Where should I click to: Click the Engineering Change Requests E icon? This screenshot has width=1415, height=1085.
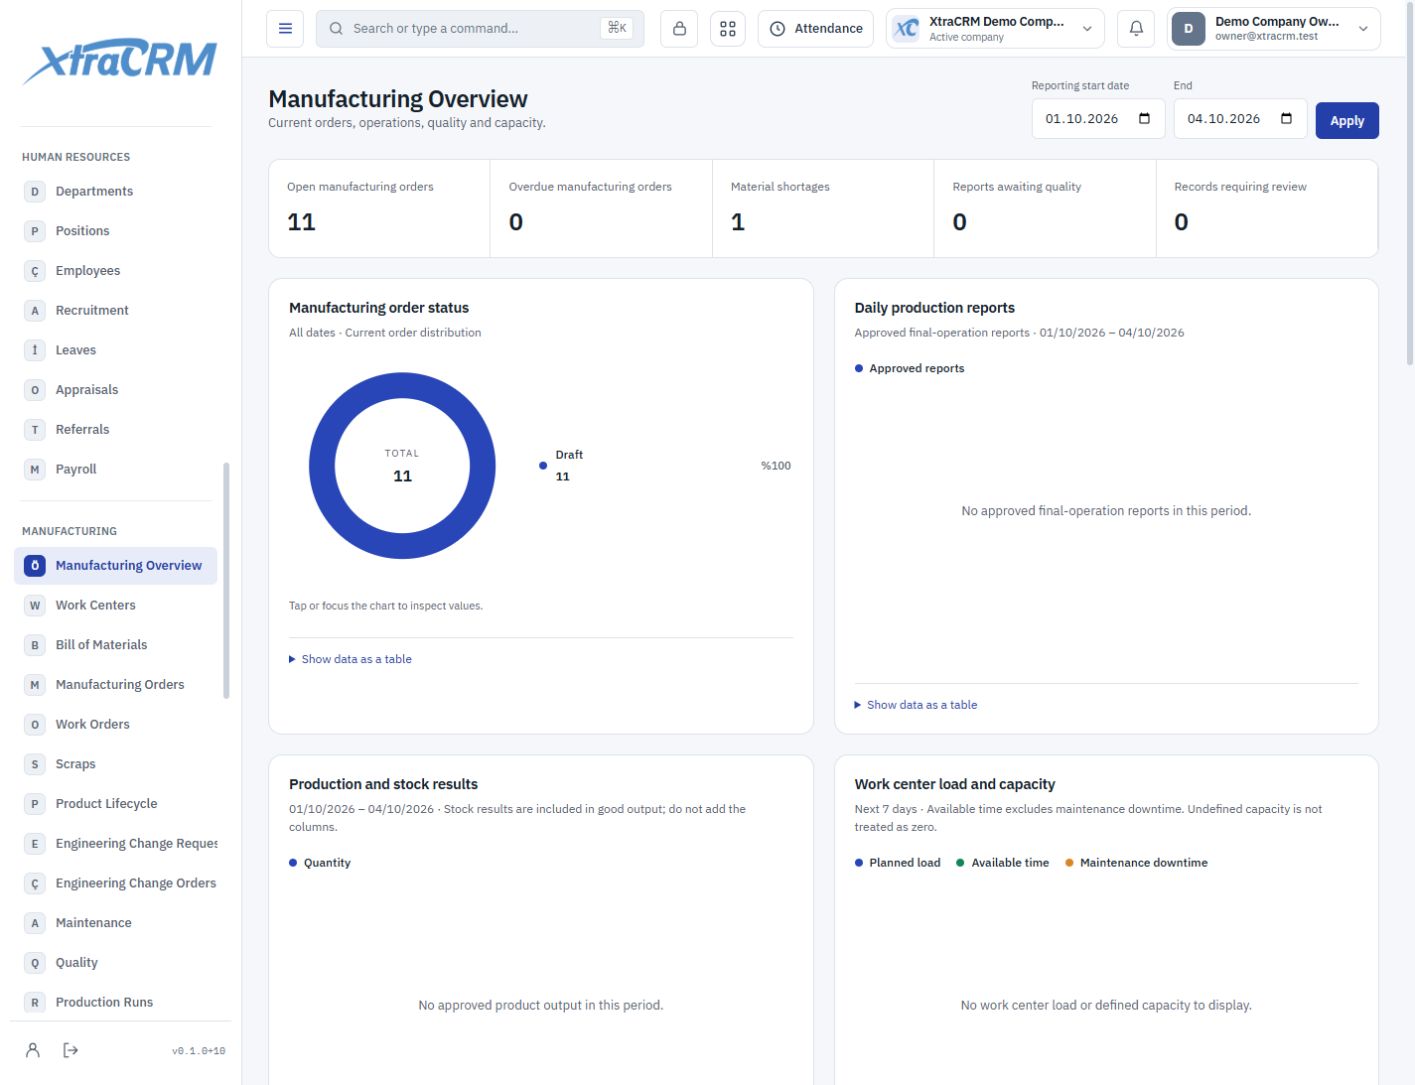35,843
